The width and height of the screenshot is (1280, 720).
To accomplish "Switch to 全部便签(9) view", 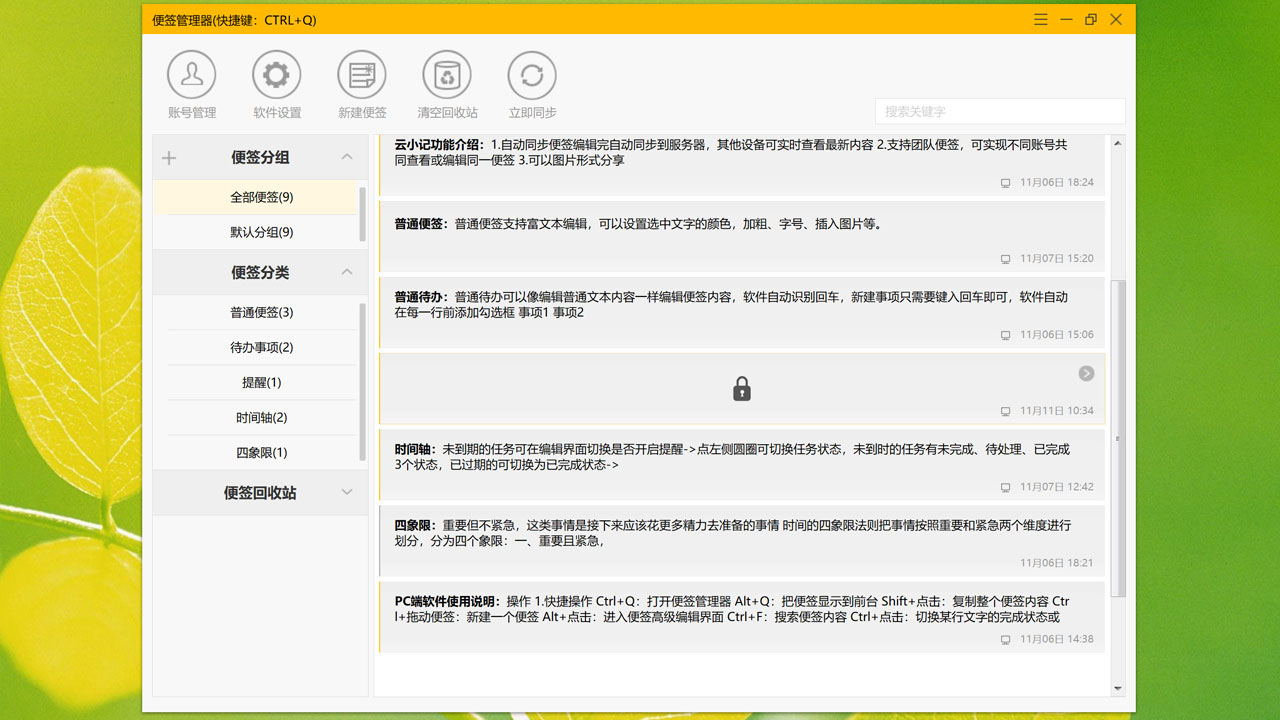I will [260, 196].
